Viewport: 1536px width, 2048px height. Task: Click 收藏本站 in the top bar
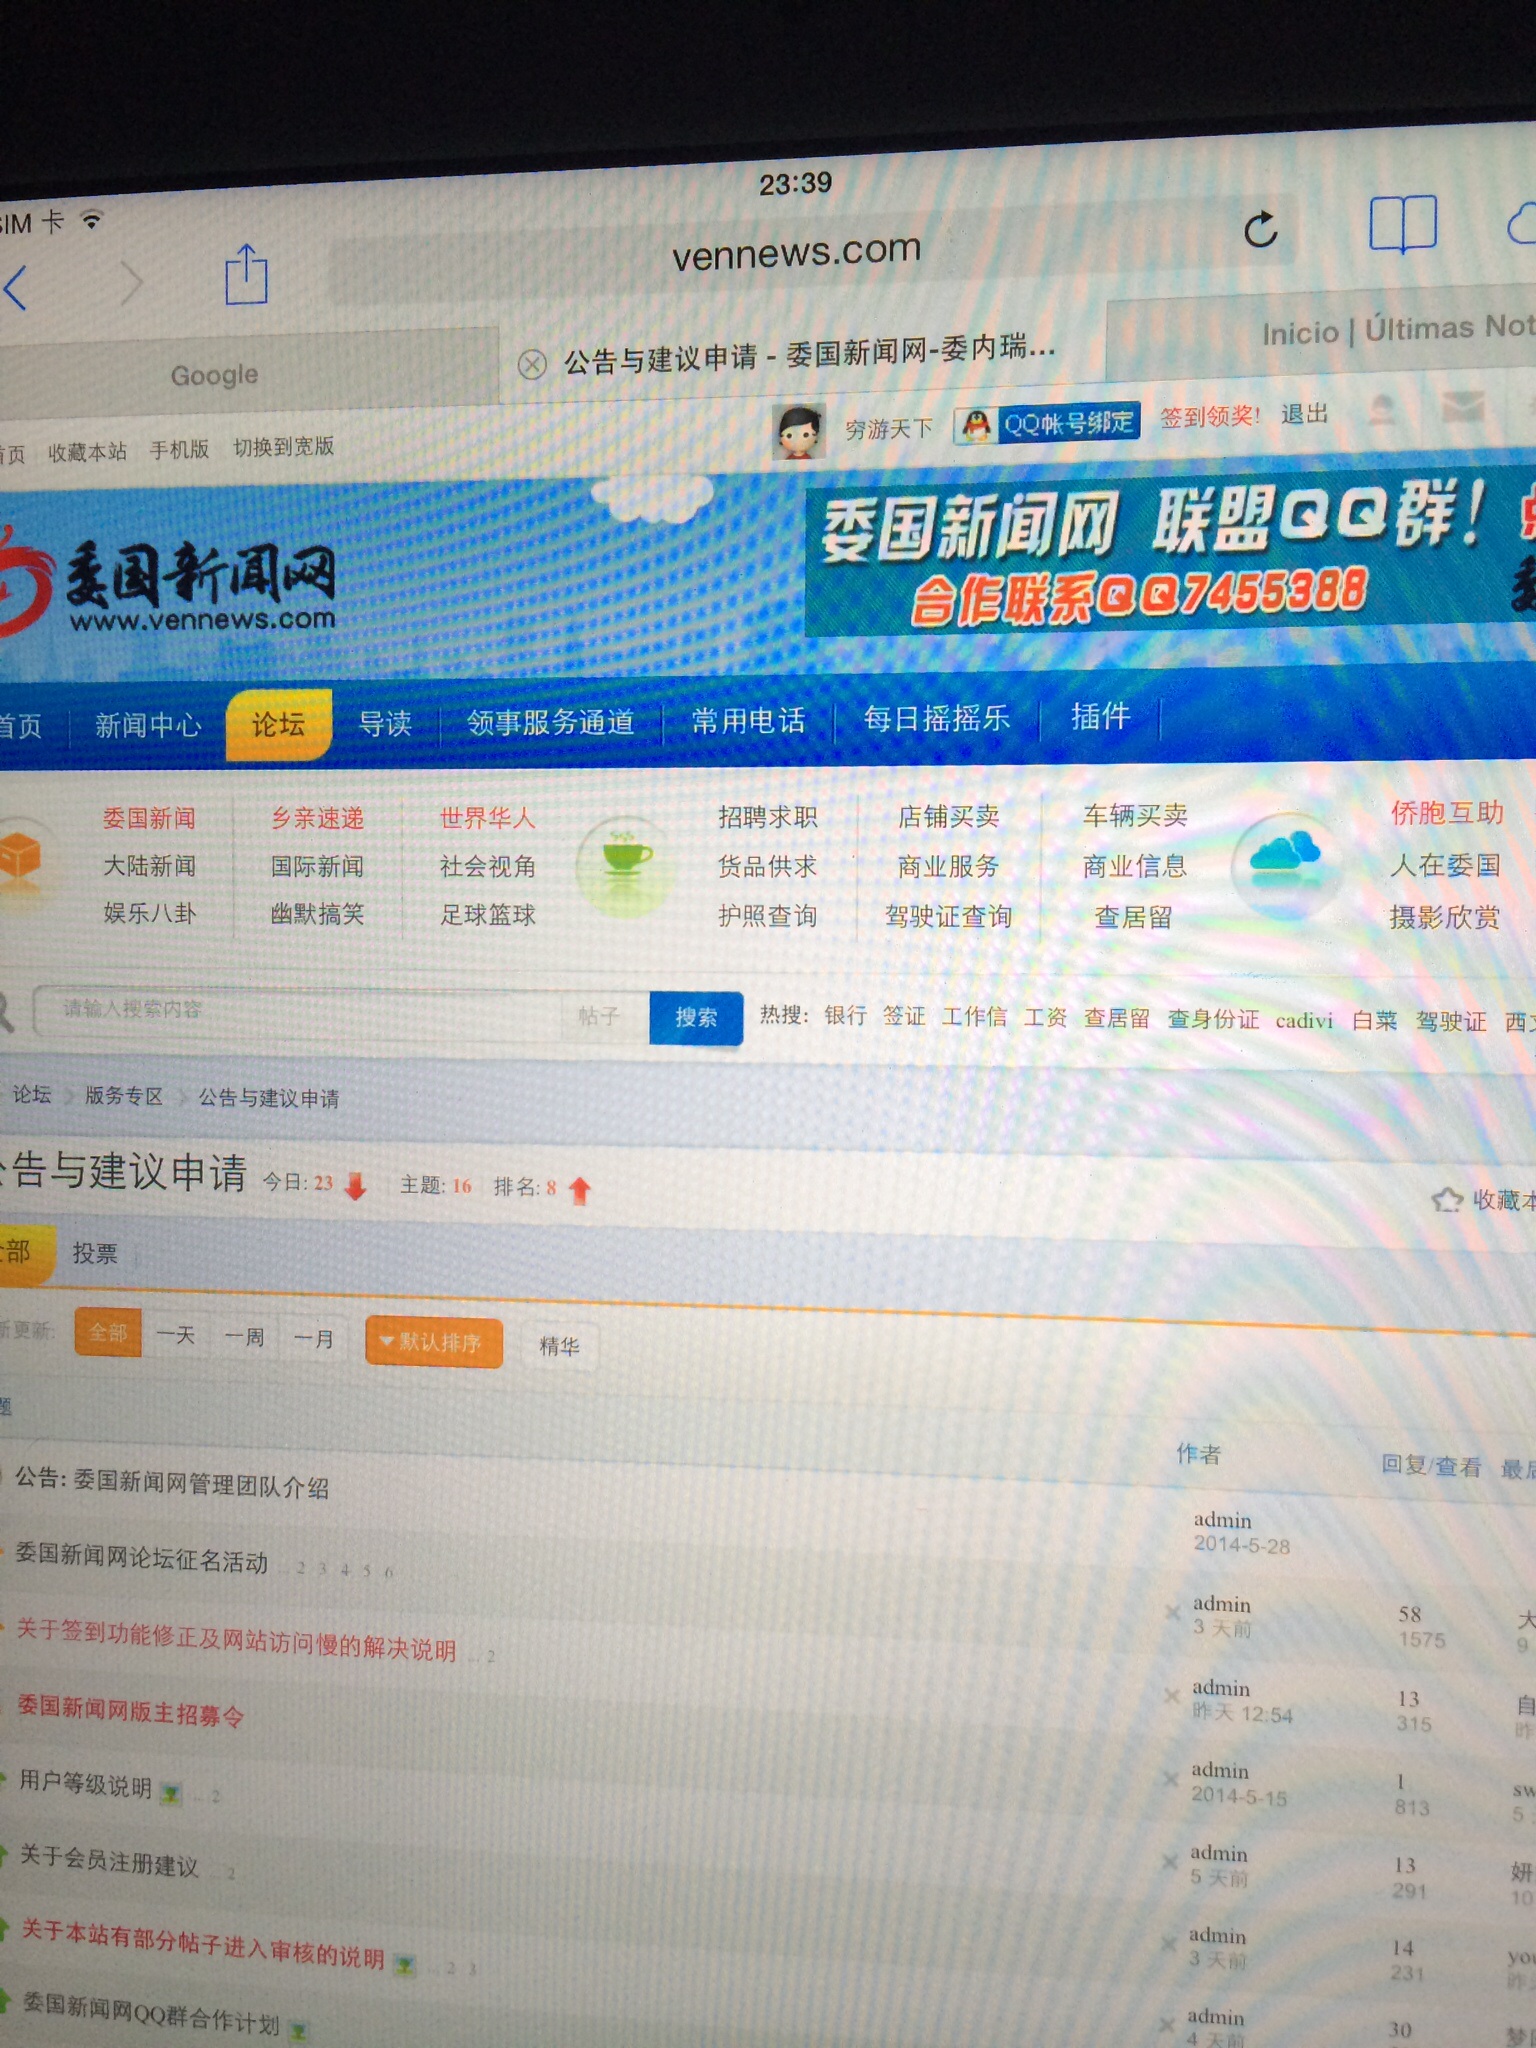(87, 452)
